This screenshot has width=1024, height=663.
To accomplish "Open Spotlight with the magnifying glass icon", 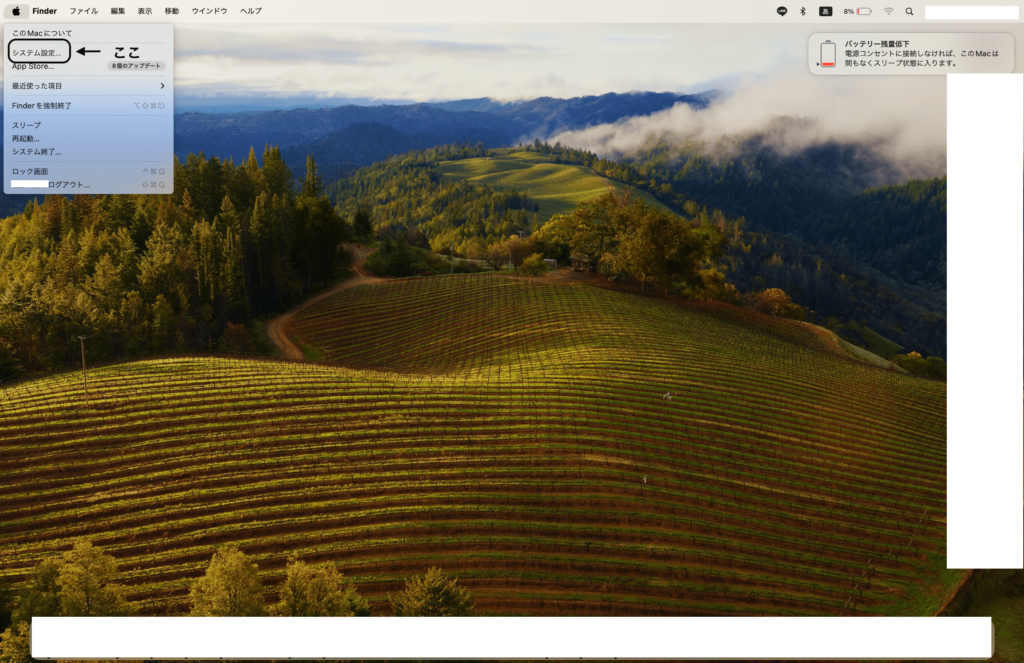I will [909, 11].
